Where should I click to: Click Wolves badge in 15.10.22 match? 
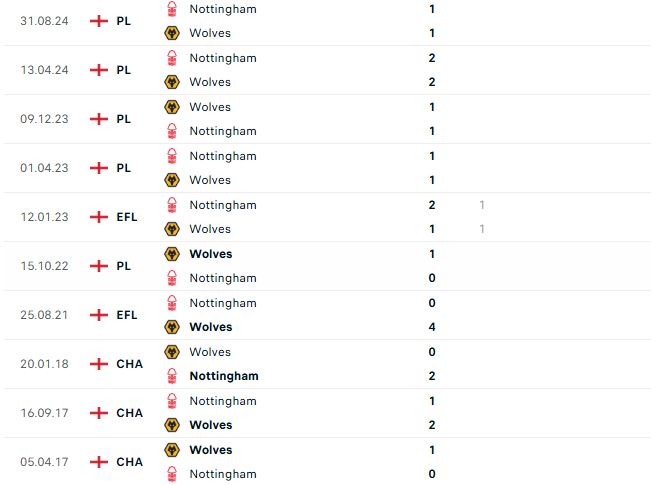tap(172, 254)
